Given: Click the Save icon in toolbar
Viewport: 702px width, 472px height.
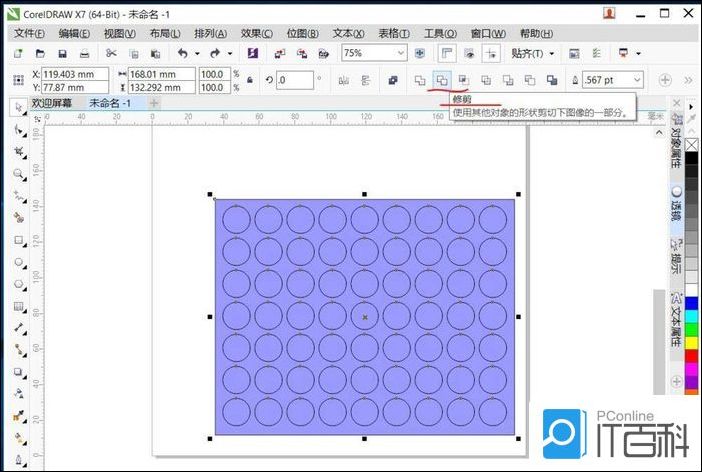Looking at the screenshot, I should (62, 53).
